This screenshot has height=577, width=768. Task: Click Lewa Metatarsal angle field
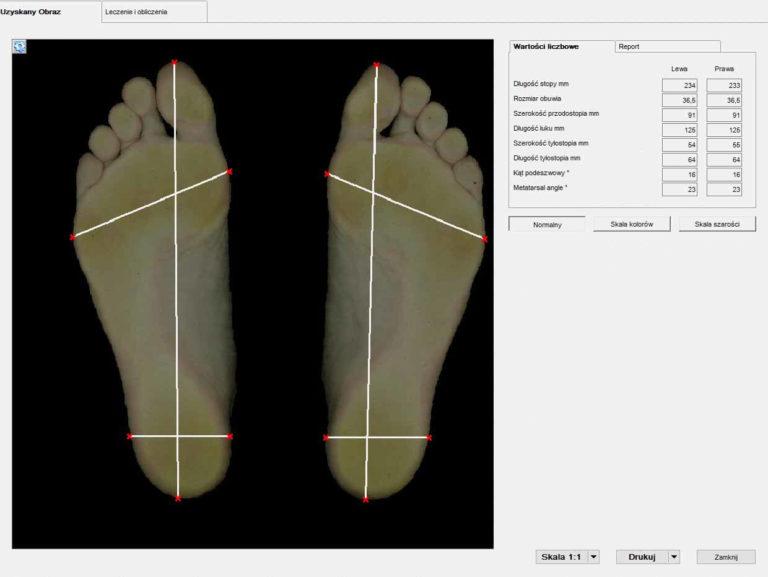tap(679, 190)
